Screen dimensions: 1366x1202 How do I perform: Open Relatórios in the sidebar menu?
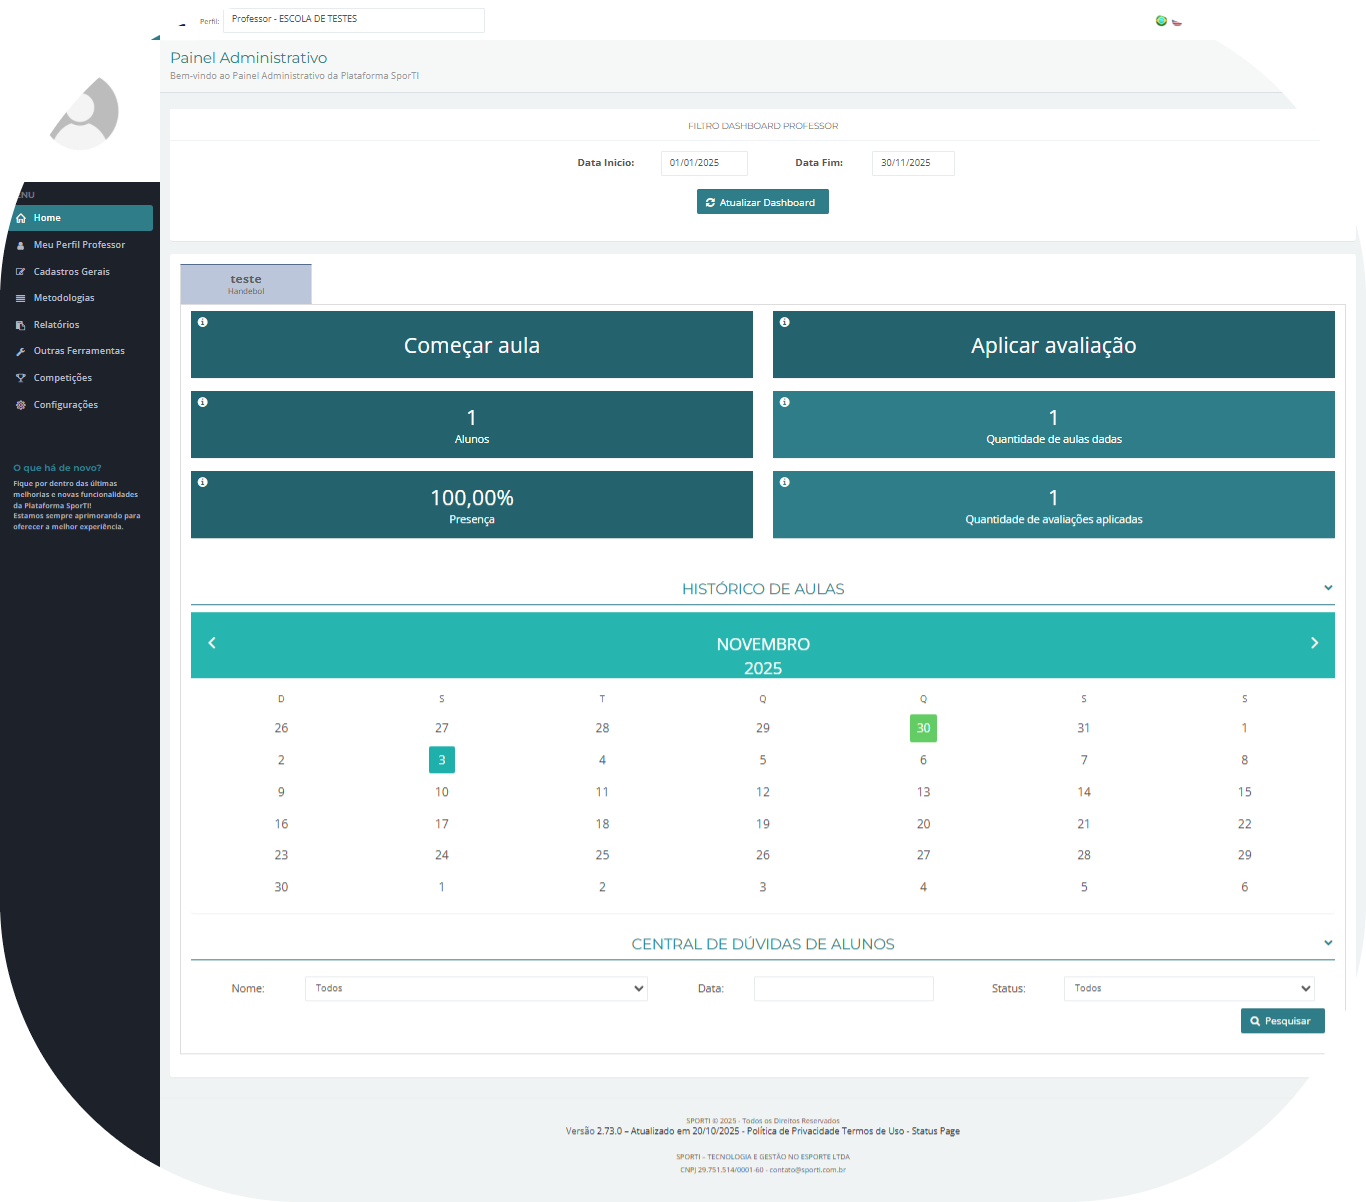(x=56, y=325)
